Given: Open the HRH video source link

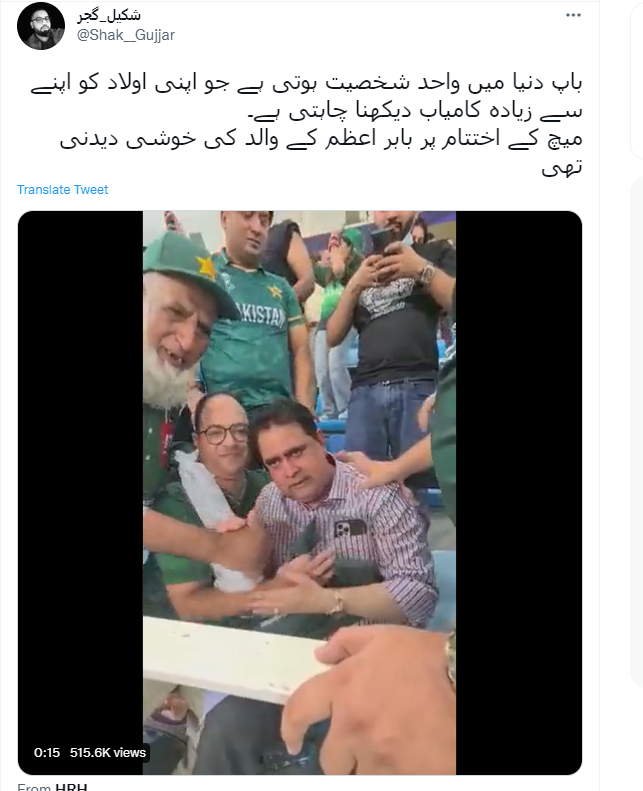Looking at the screenshot, I should [71, 786].
